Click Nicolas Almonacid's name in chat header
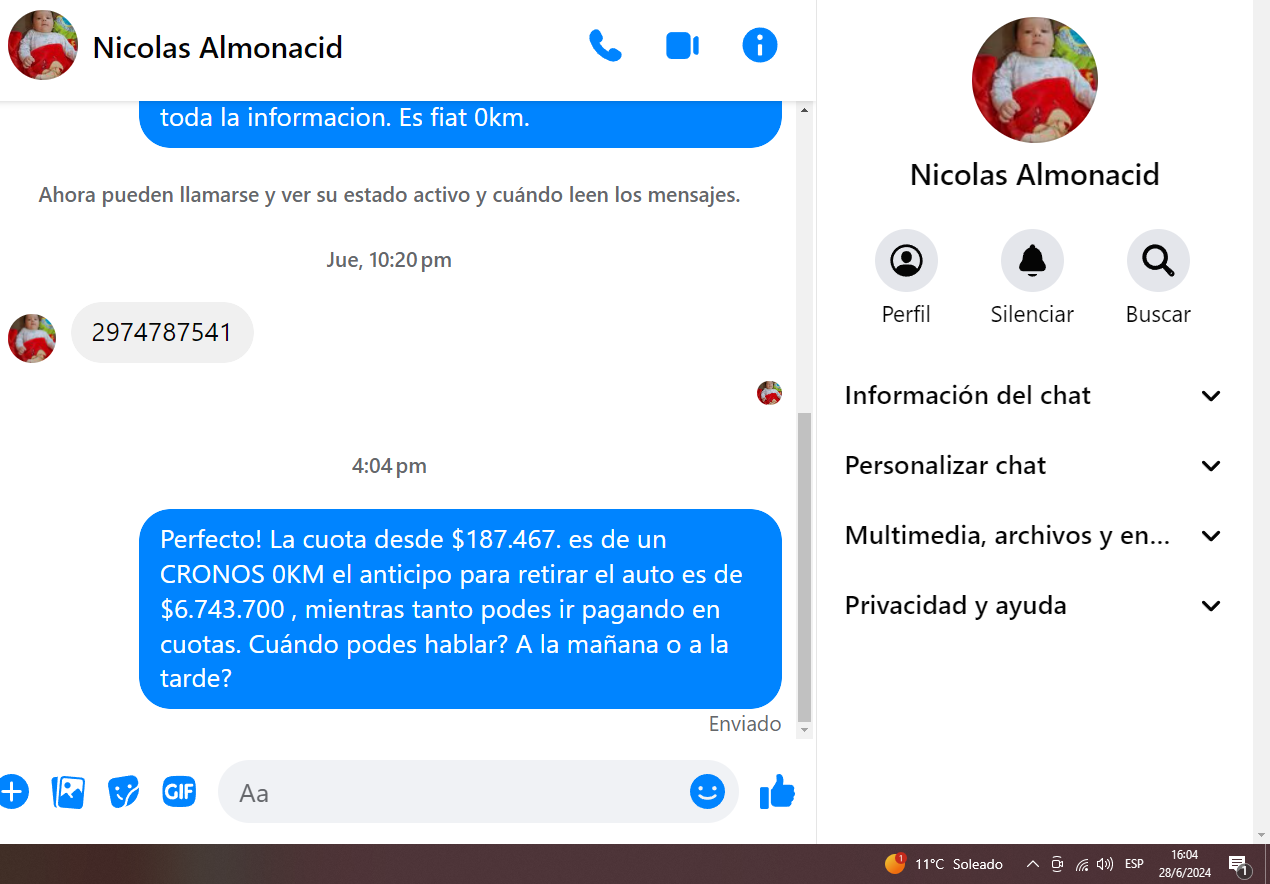Viewport: 1270px width, 884px height. [x=218, y=47]
